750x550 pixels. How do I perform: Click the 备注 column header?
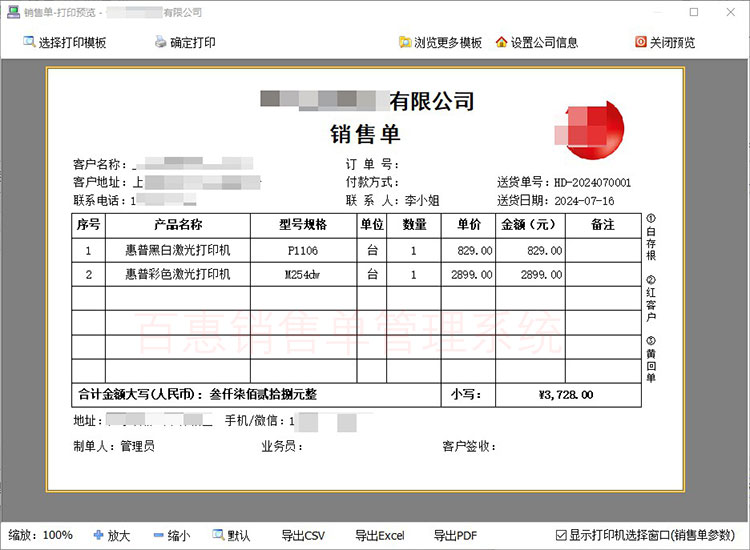[603, 224]
